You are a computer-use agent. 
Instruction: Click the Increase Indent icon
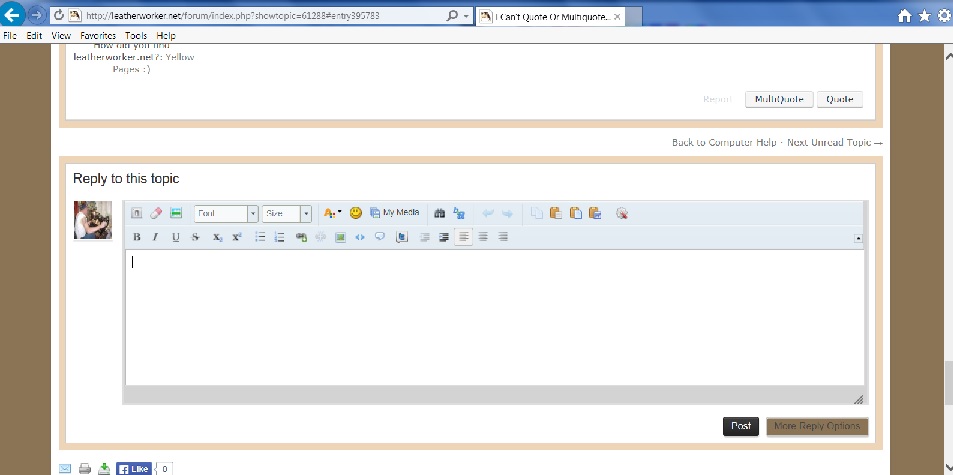tap(444, 237)
